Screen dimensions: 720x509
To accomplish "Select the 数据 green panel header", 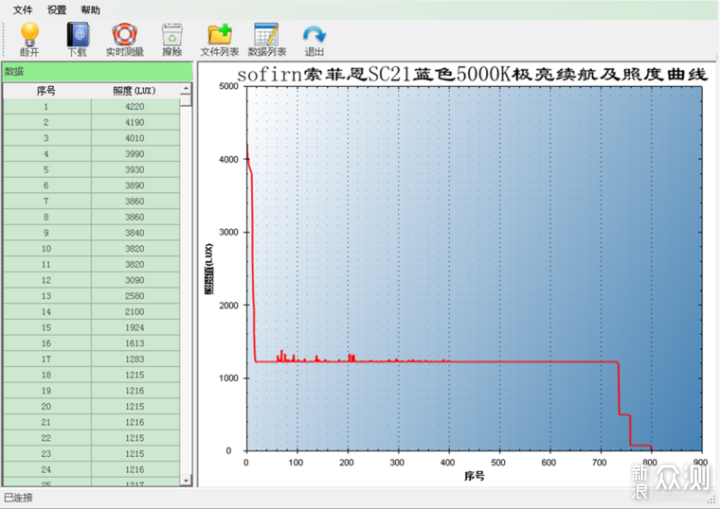I will (97, 72).
